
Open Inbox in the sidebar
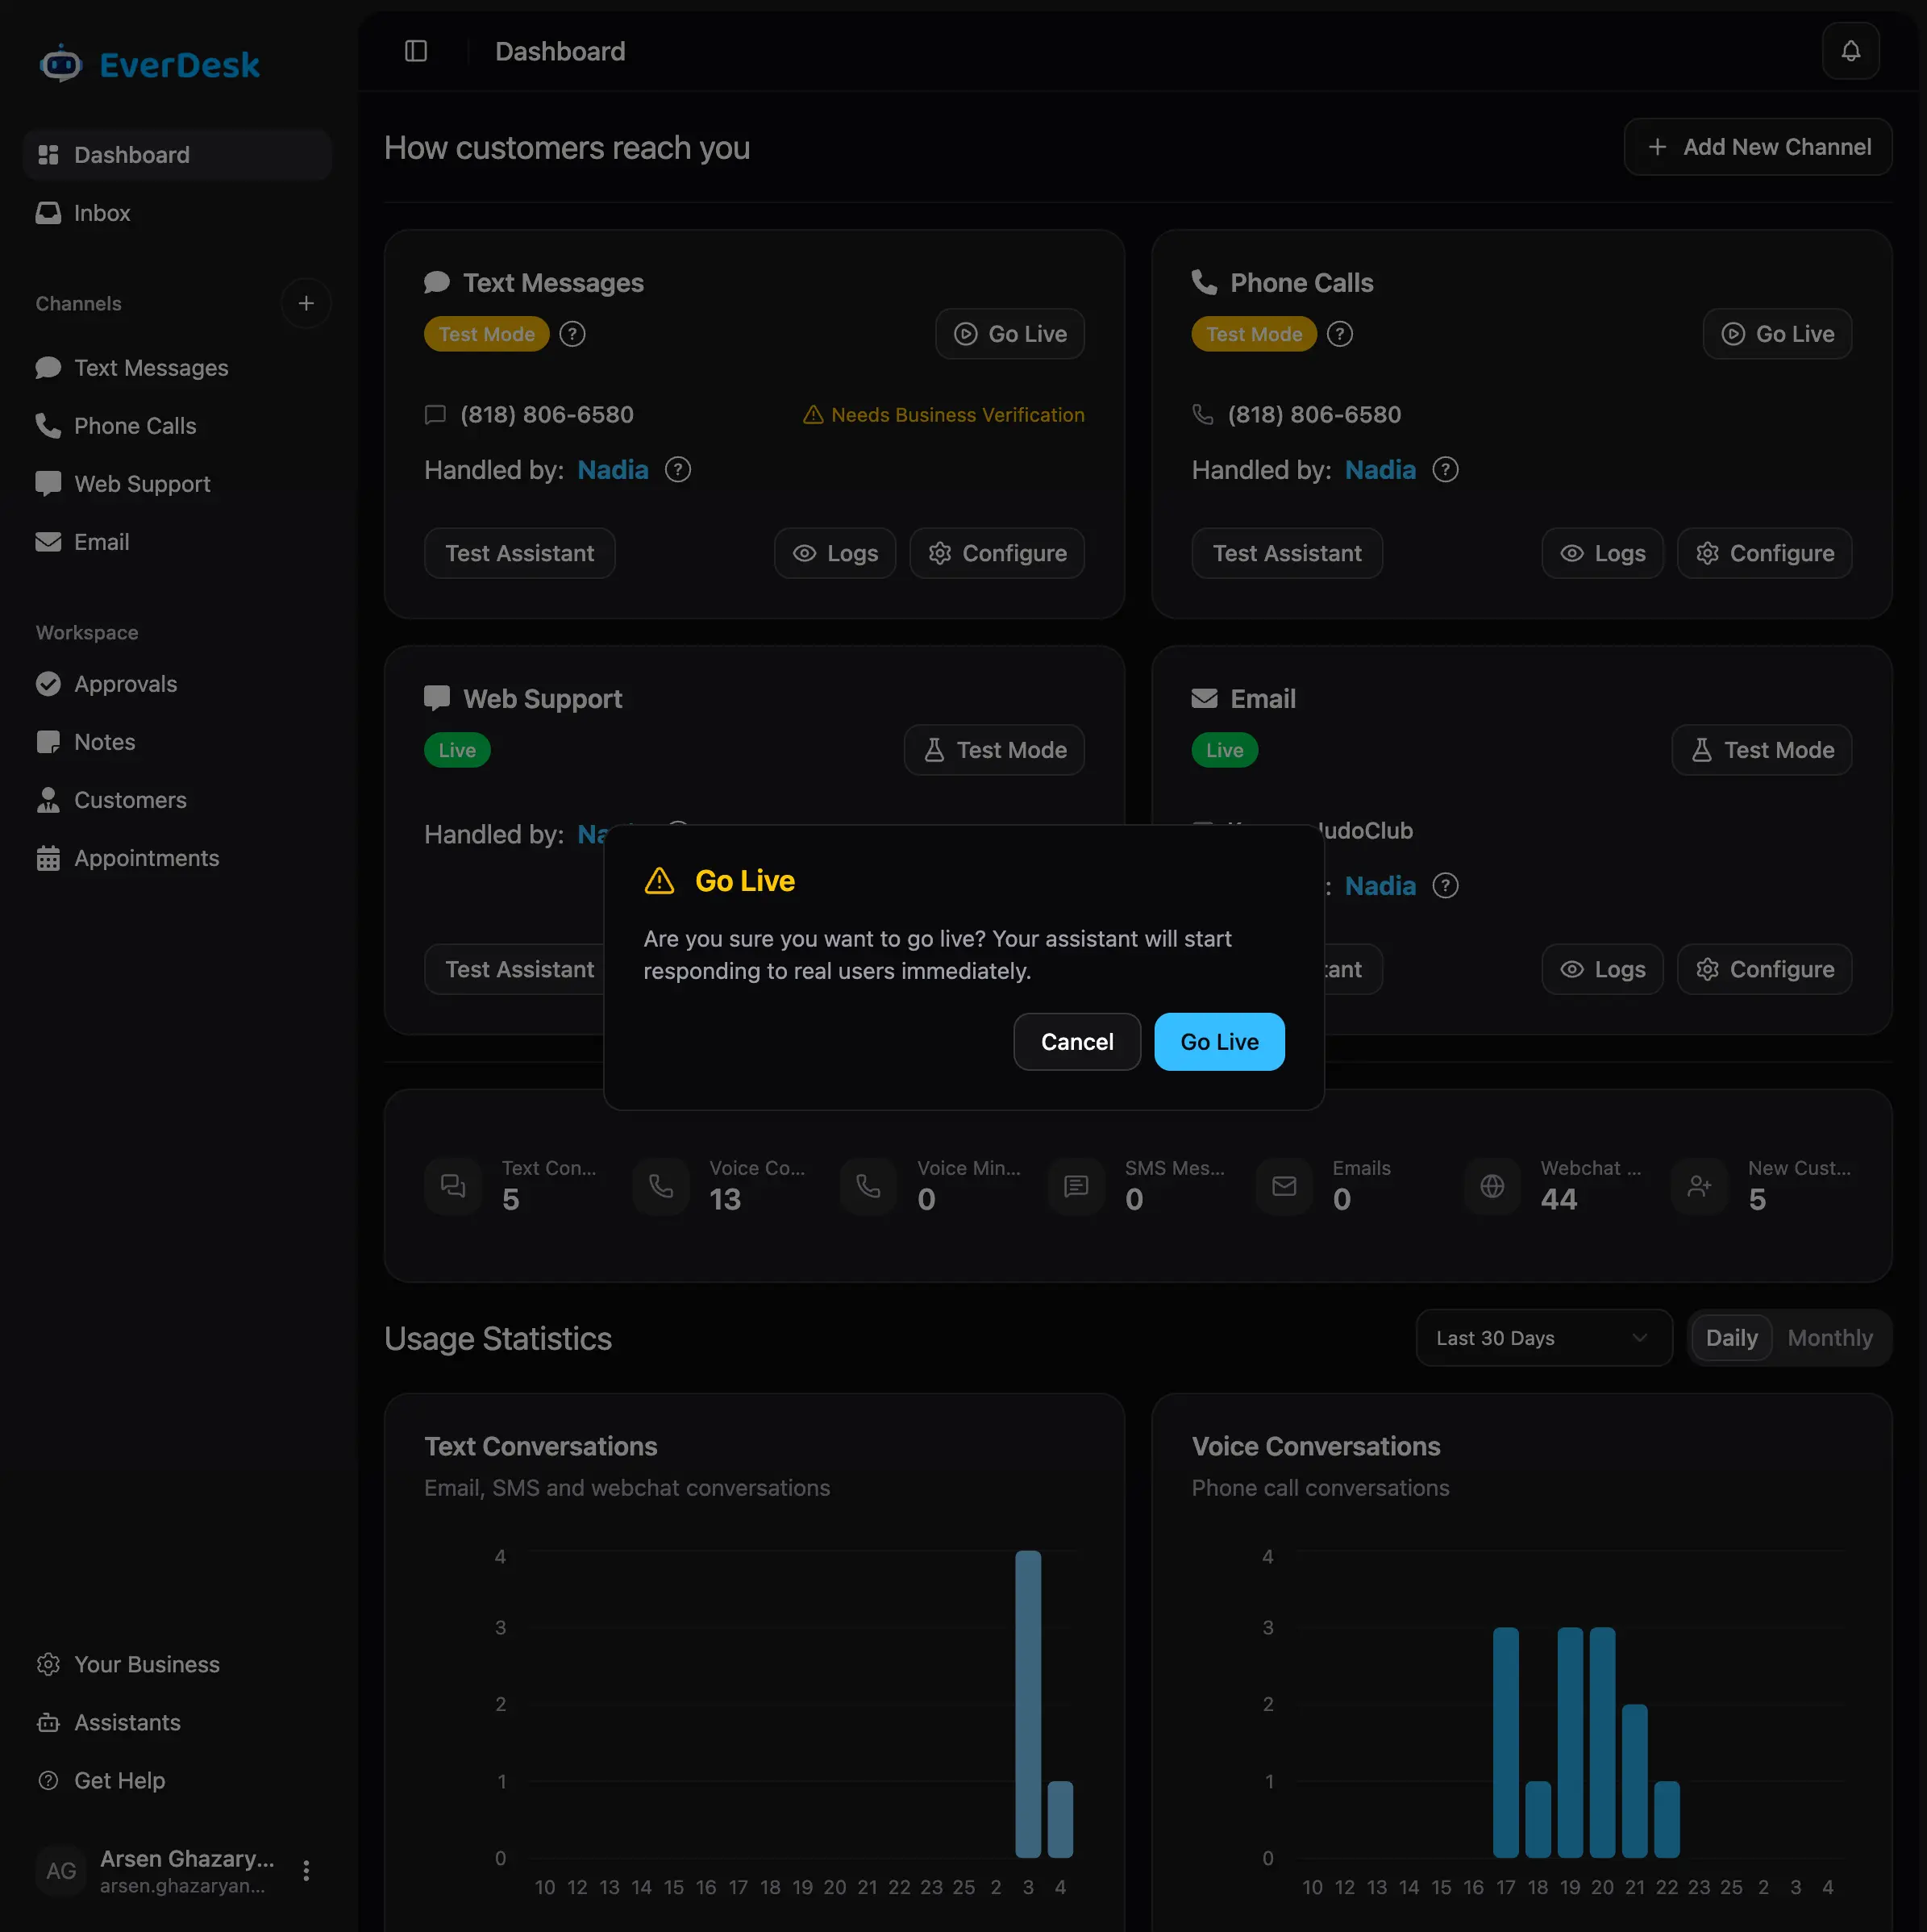tap(102, 213)
